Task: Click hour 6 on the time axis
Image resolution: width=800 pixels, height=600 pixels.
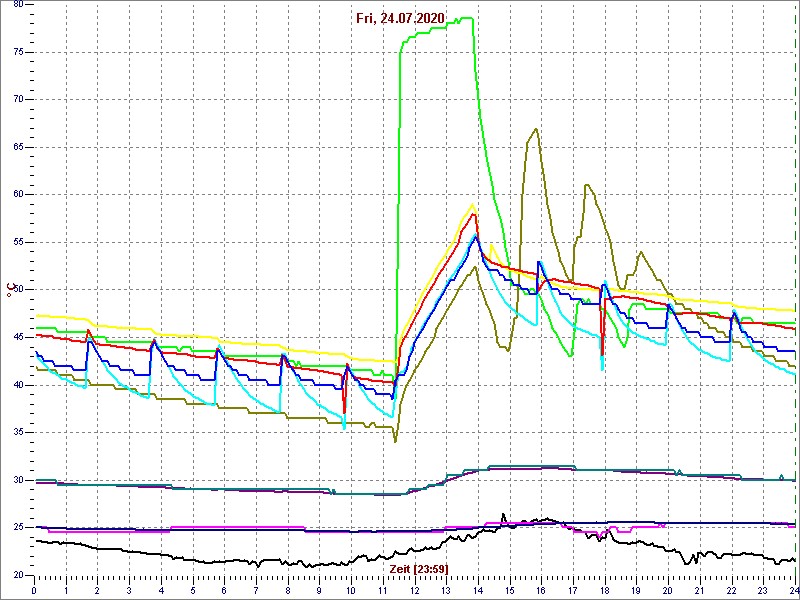Action: click(224, 591)
